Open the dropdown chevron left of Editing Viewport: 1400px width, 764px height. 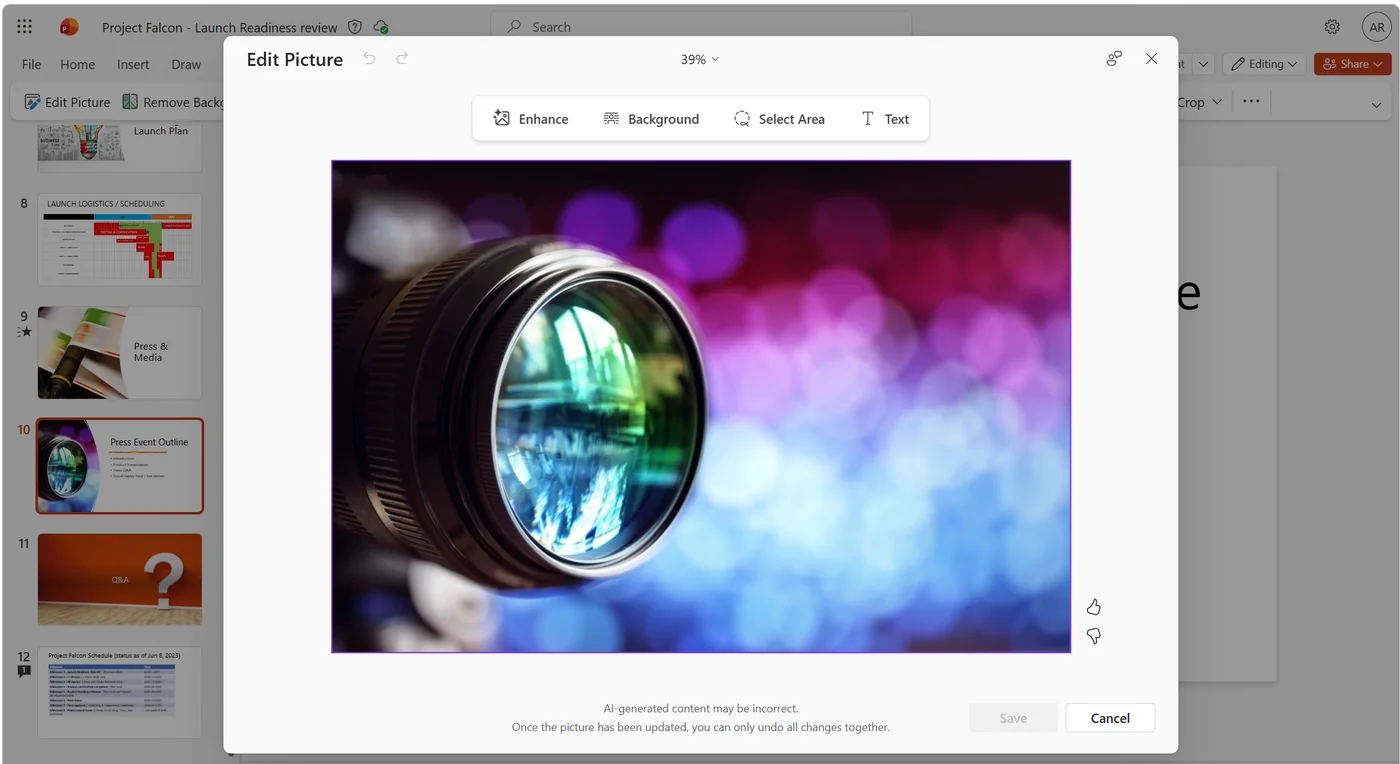click(1204, 63)
